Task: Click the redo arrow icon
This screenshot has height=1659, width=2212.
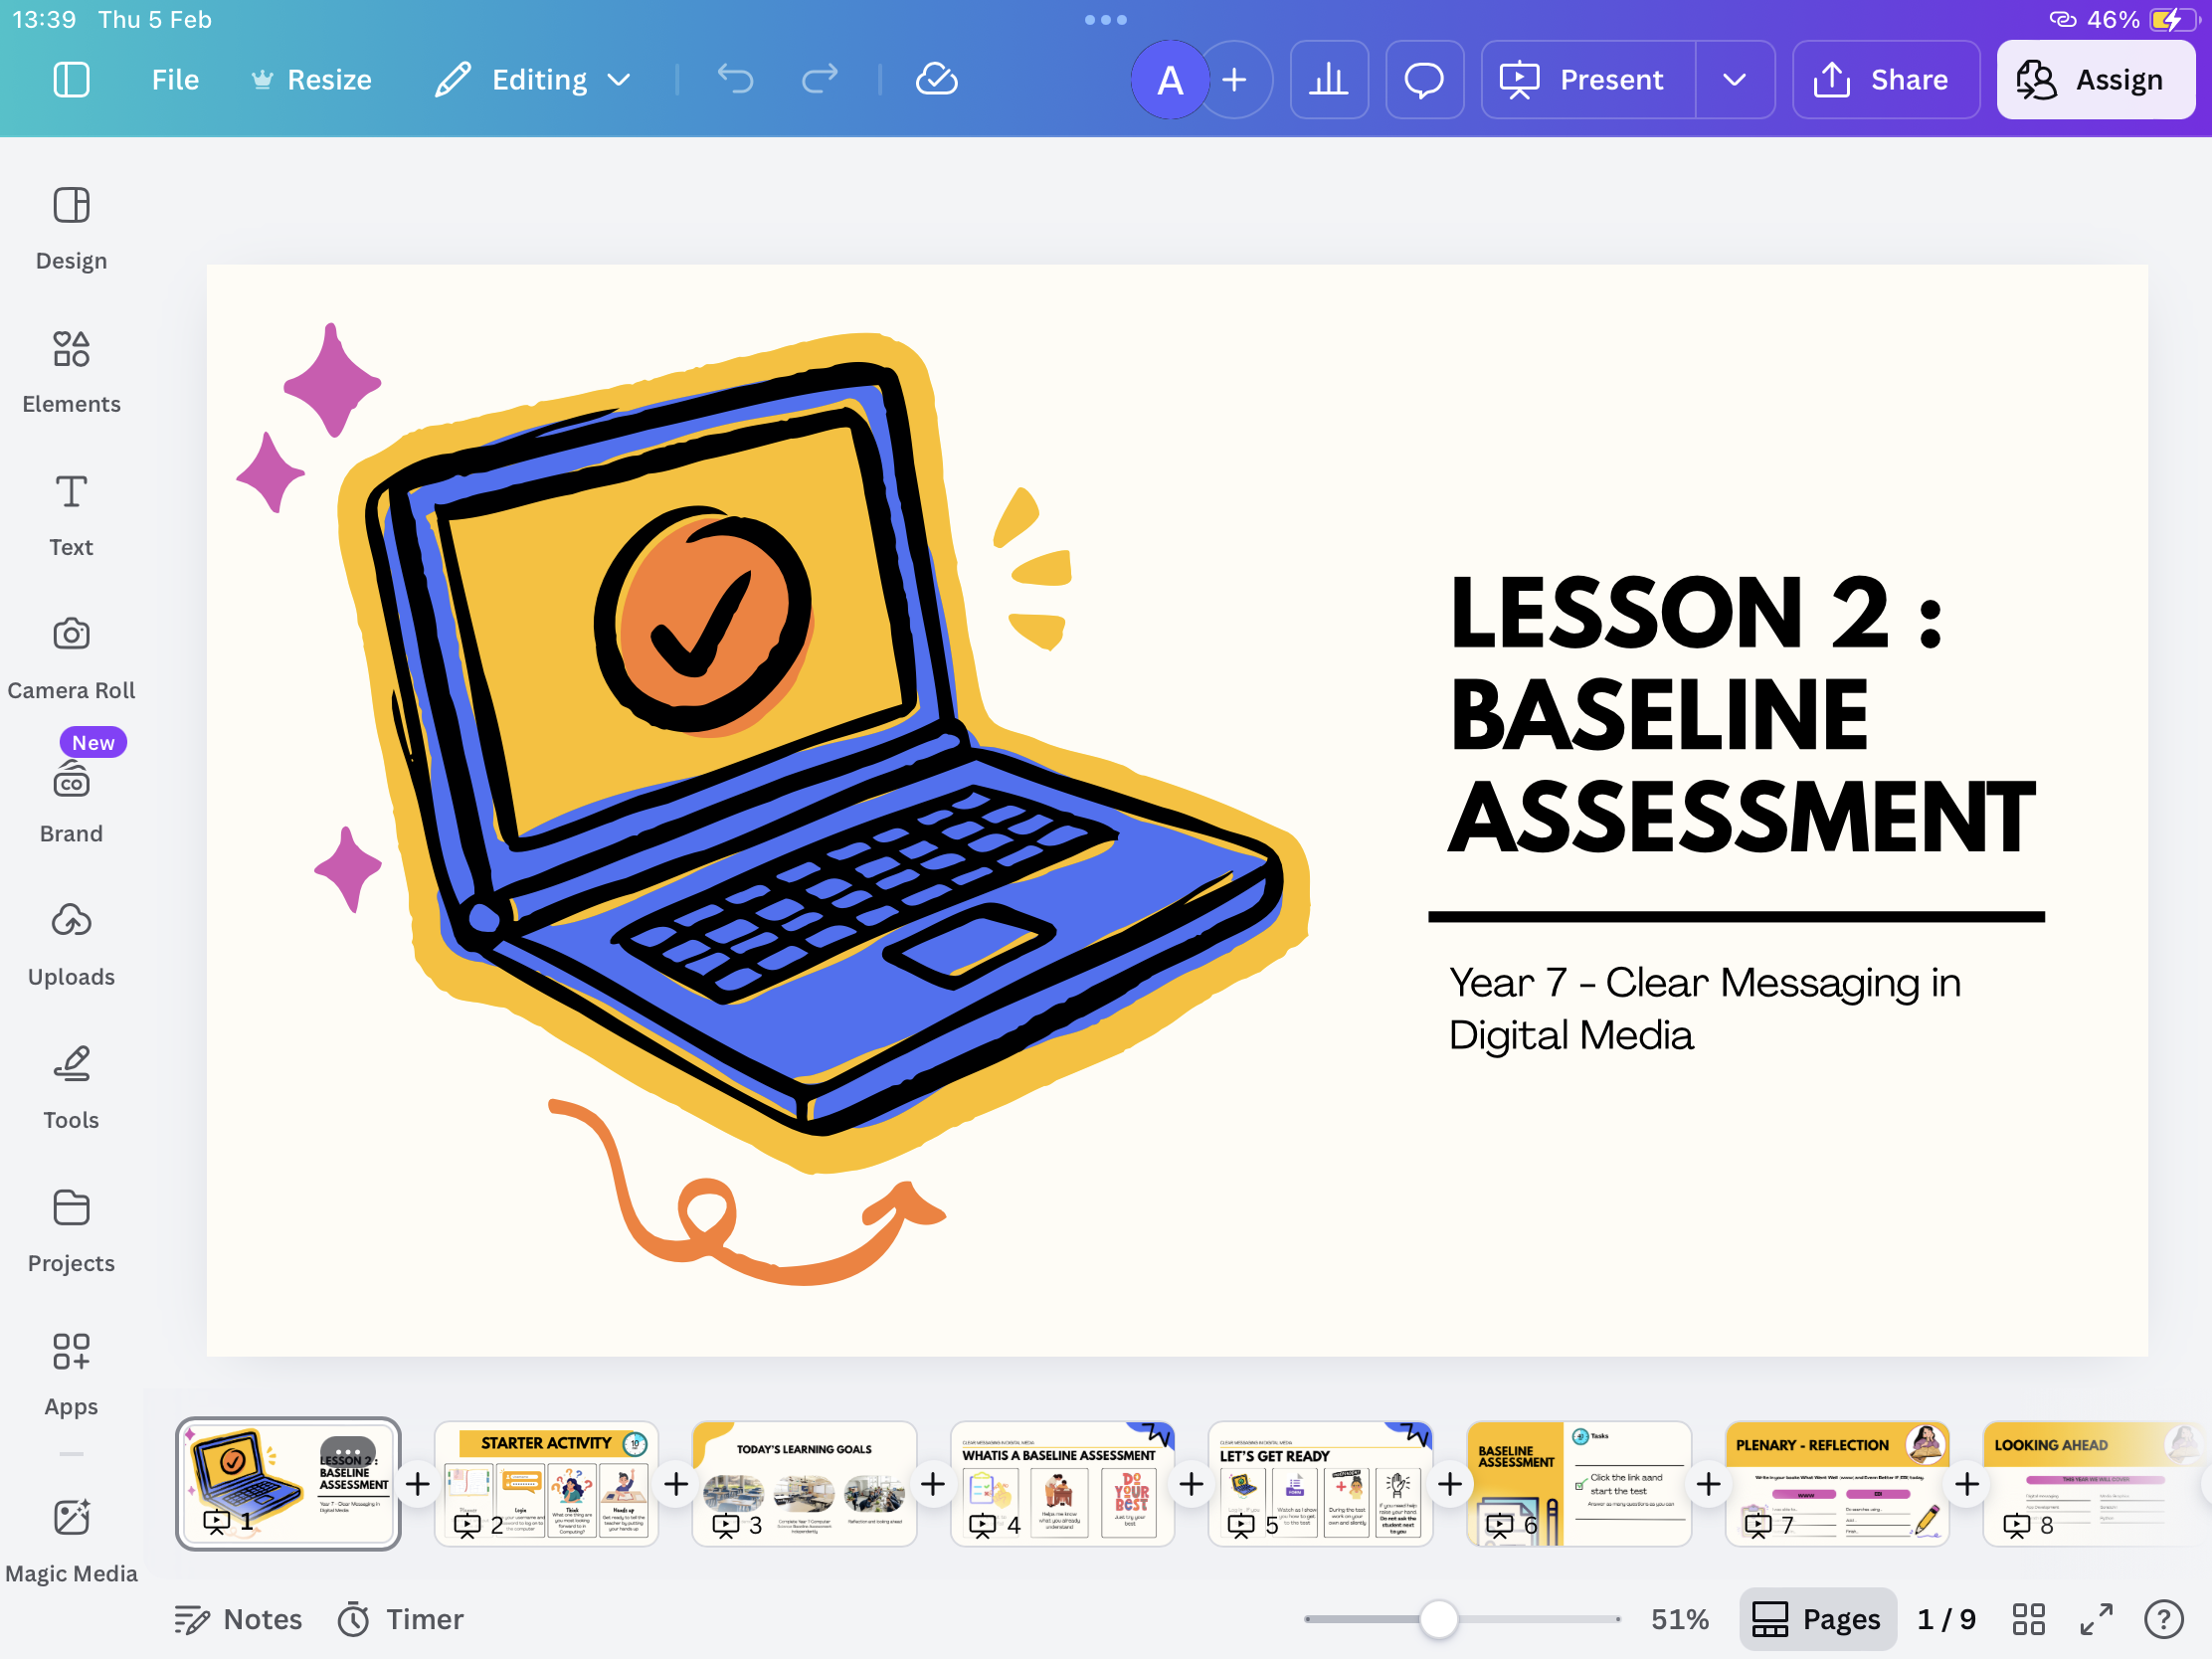Action: point(819,79)
